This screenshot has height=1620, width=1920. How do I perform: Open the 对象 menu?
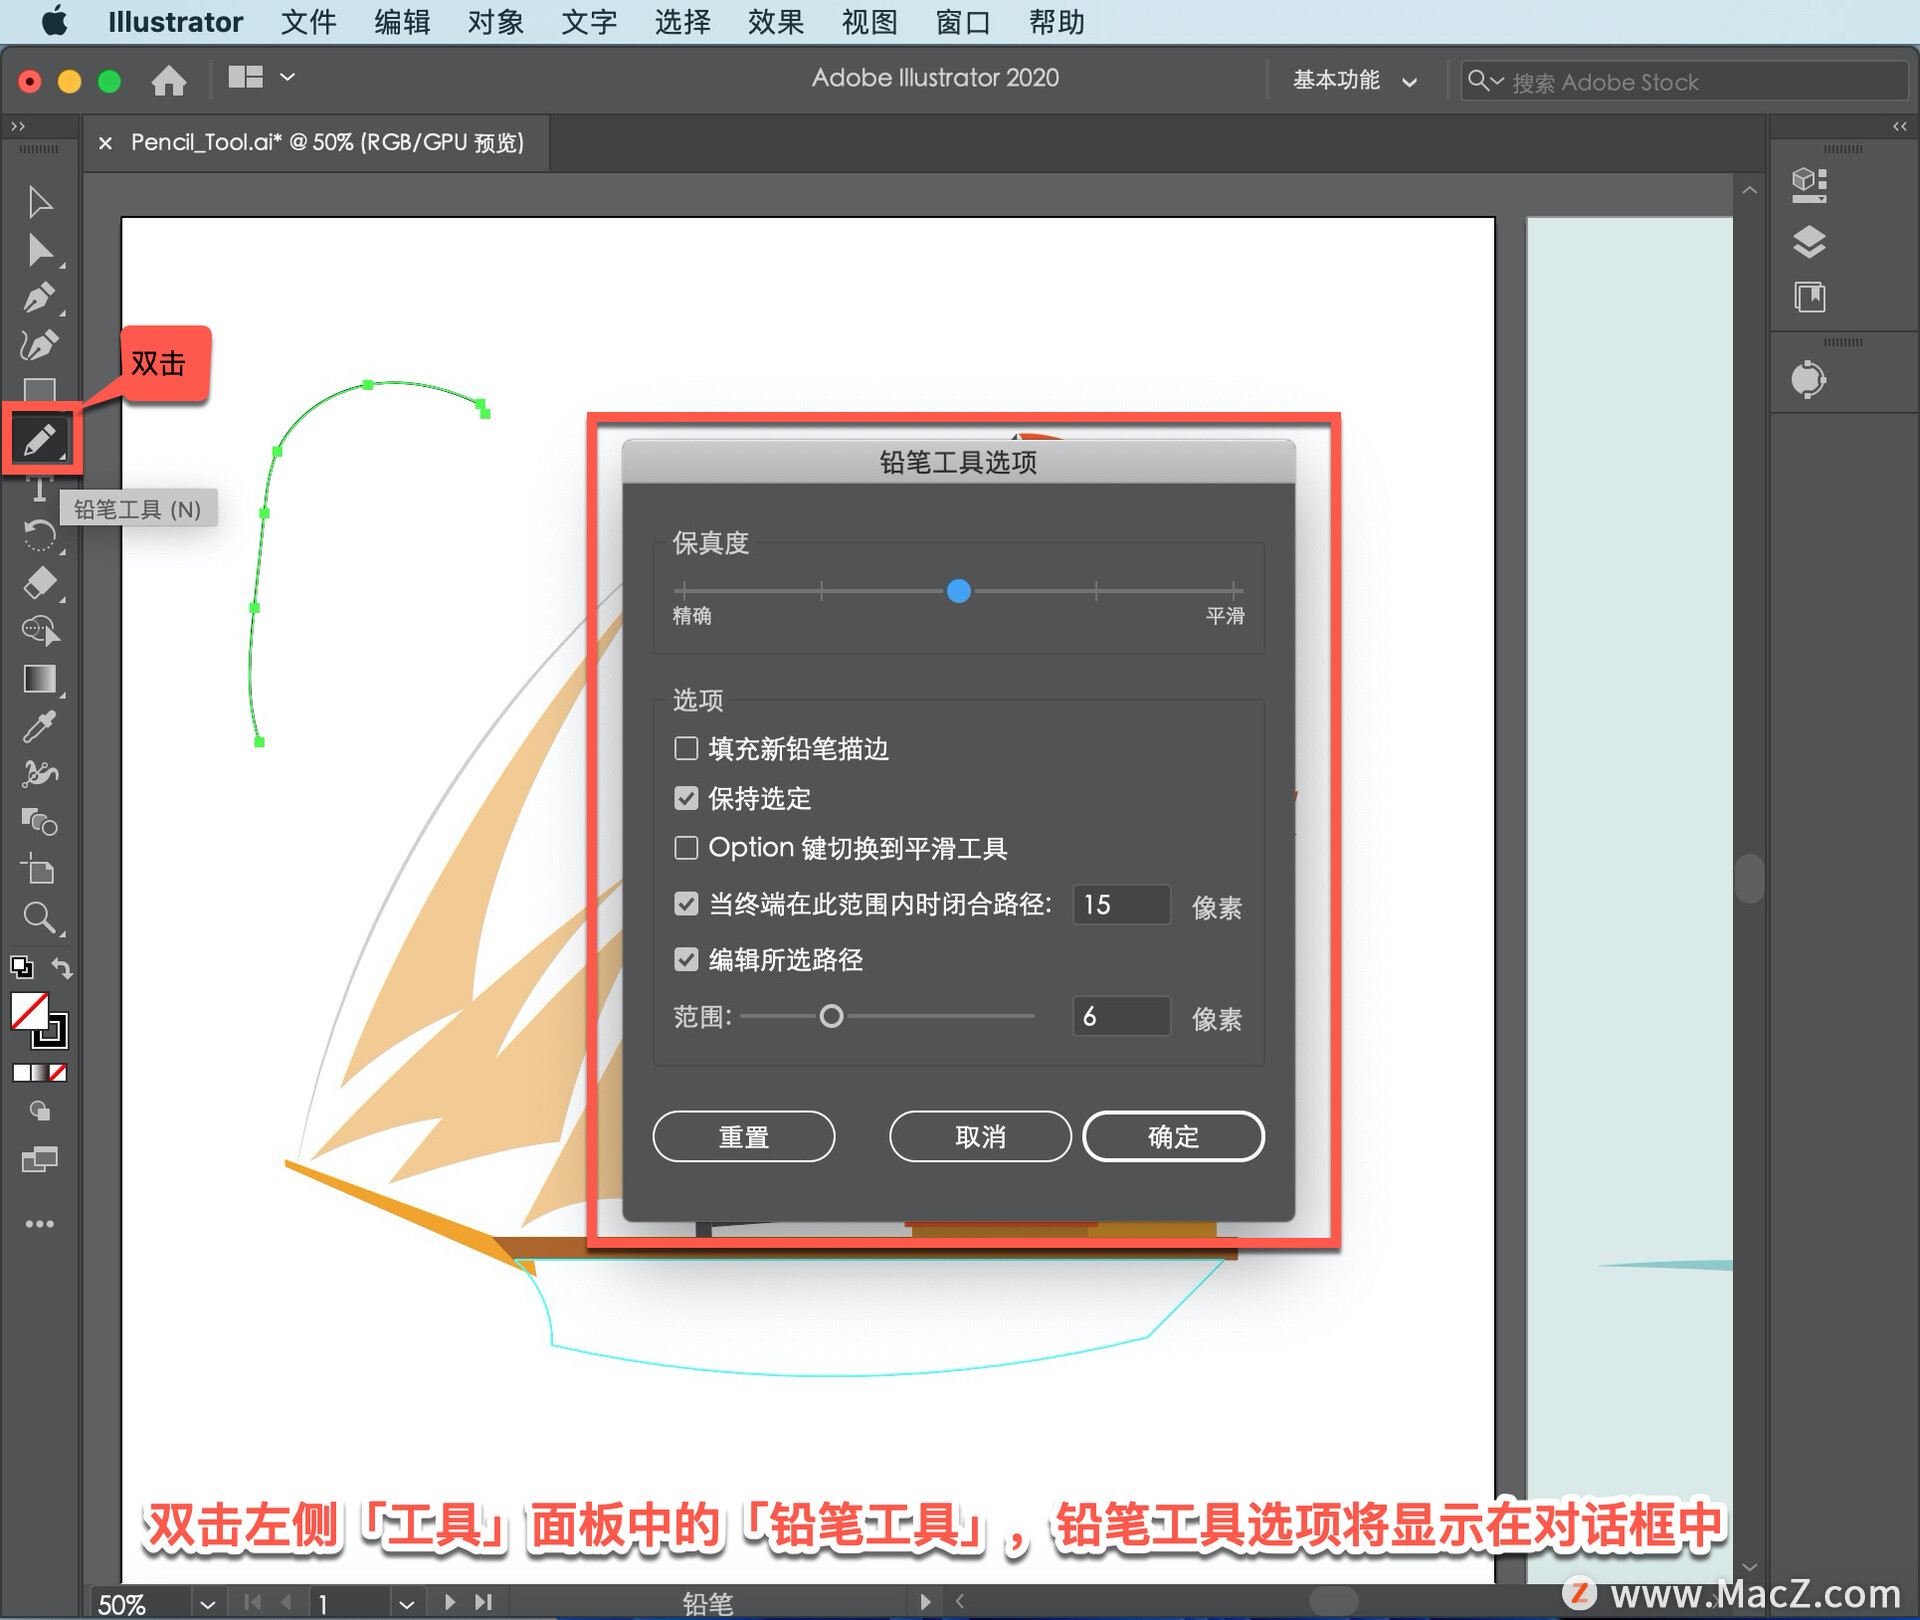[496, 22]
